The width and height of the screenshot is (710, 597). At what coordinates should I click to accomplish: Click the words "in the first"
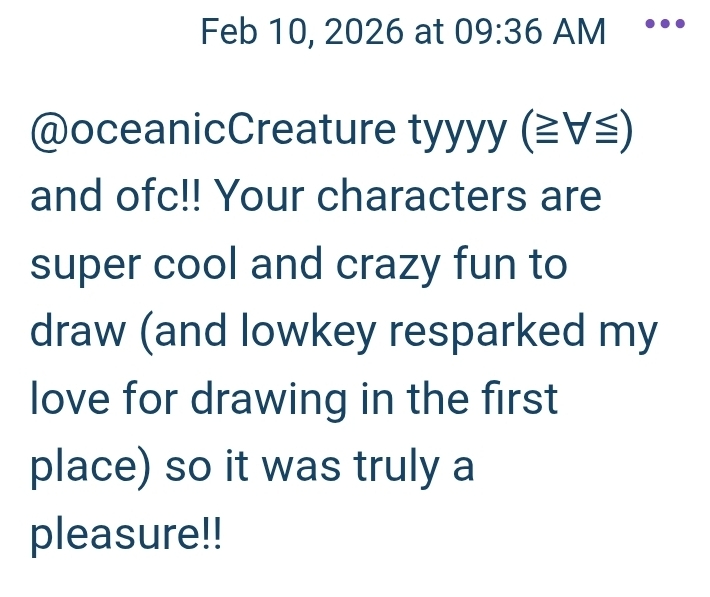(x=470, y=400)
